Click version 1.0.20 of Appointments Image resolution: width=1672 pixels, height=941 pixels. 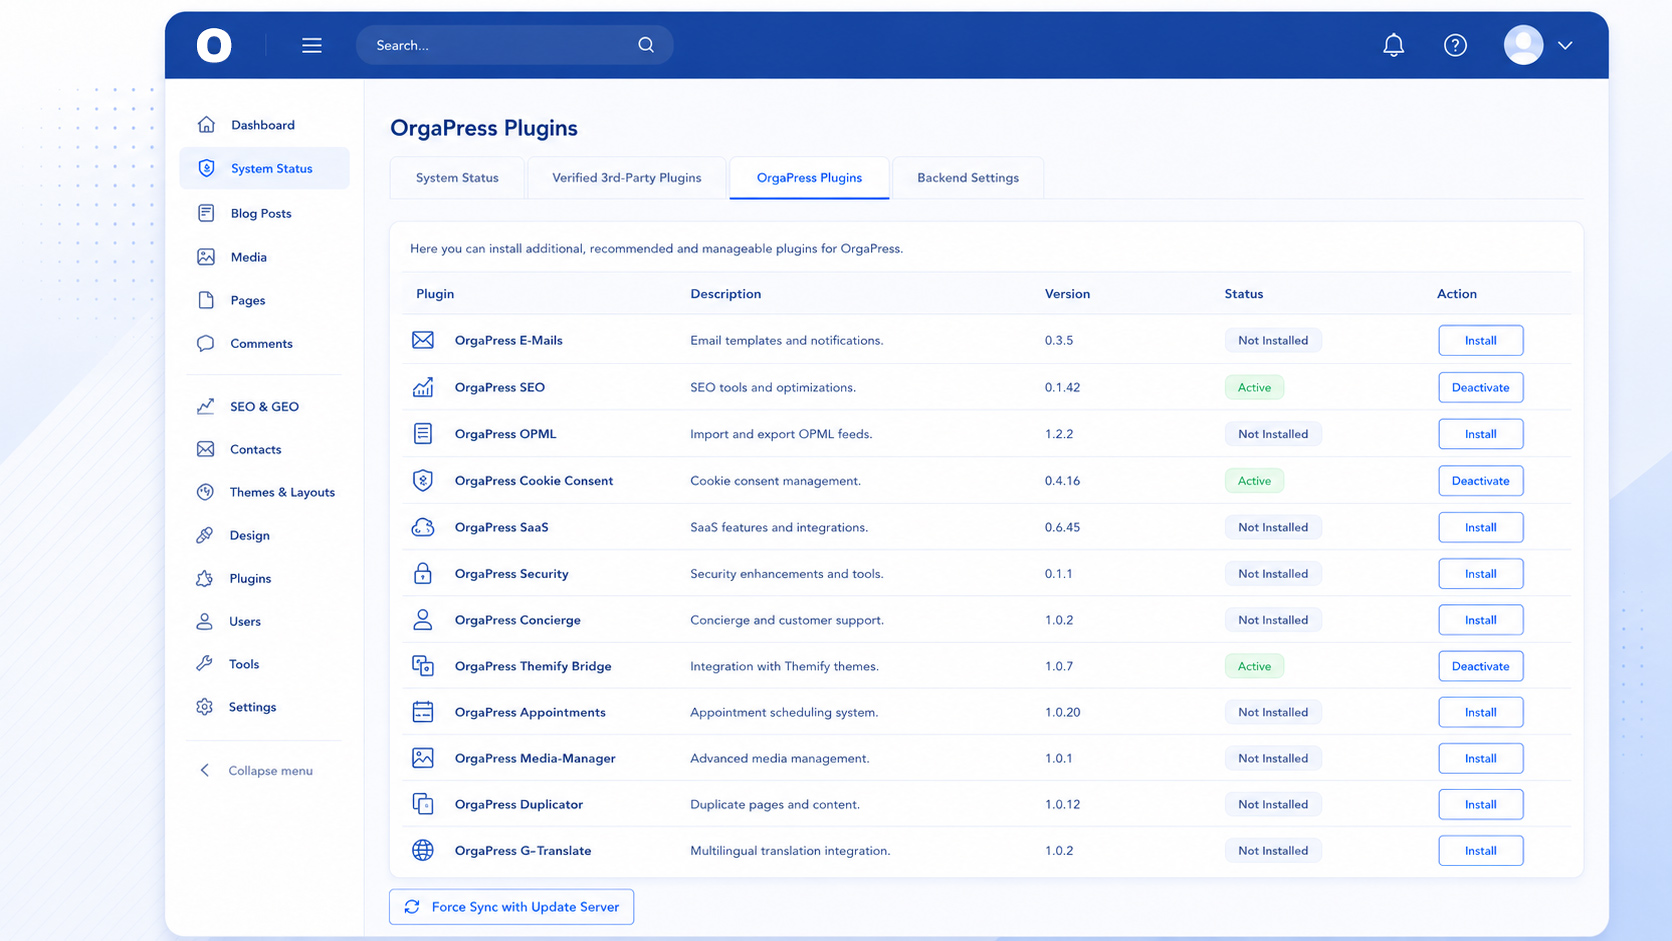coord(1063,712)
